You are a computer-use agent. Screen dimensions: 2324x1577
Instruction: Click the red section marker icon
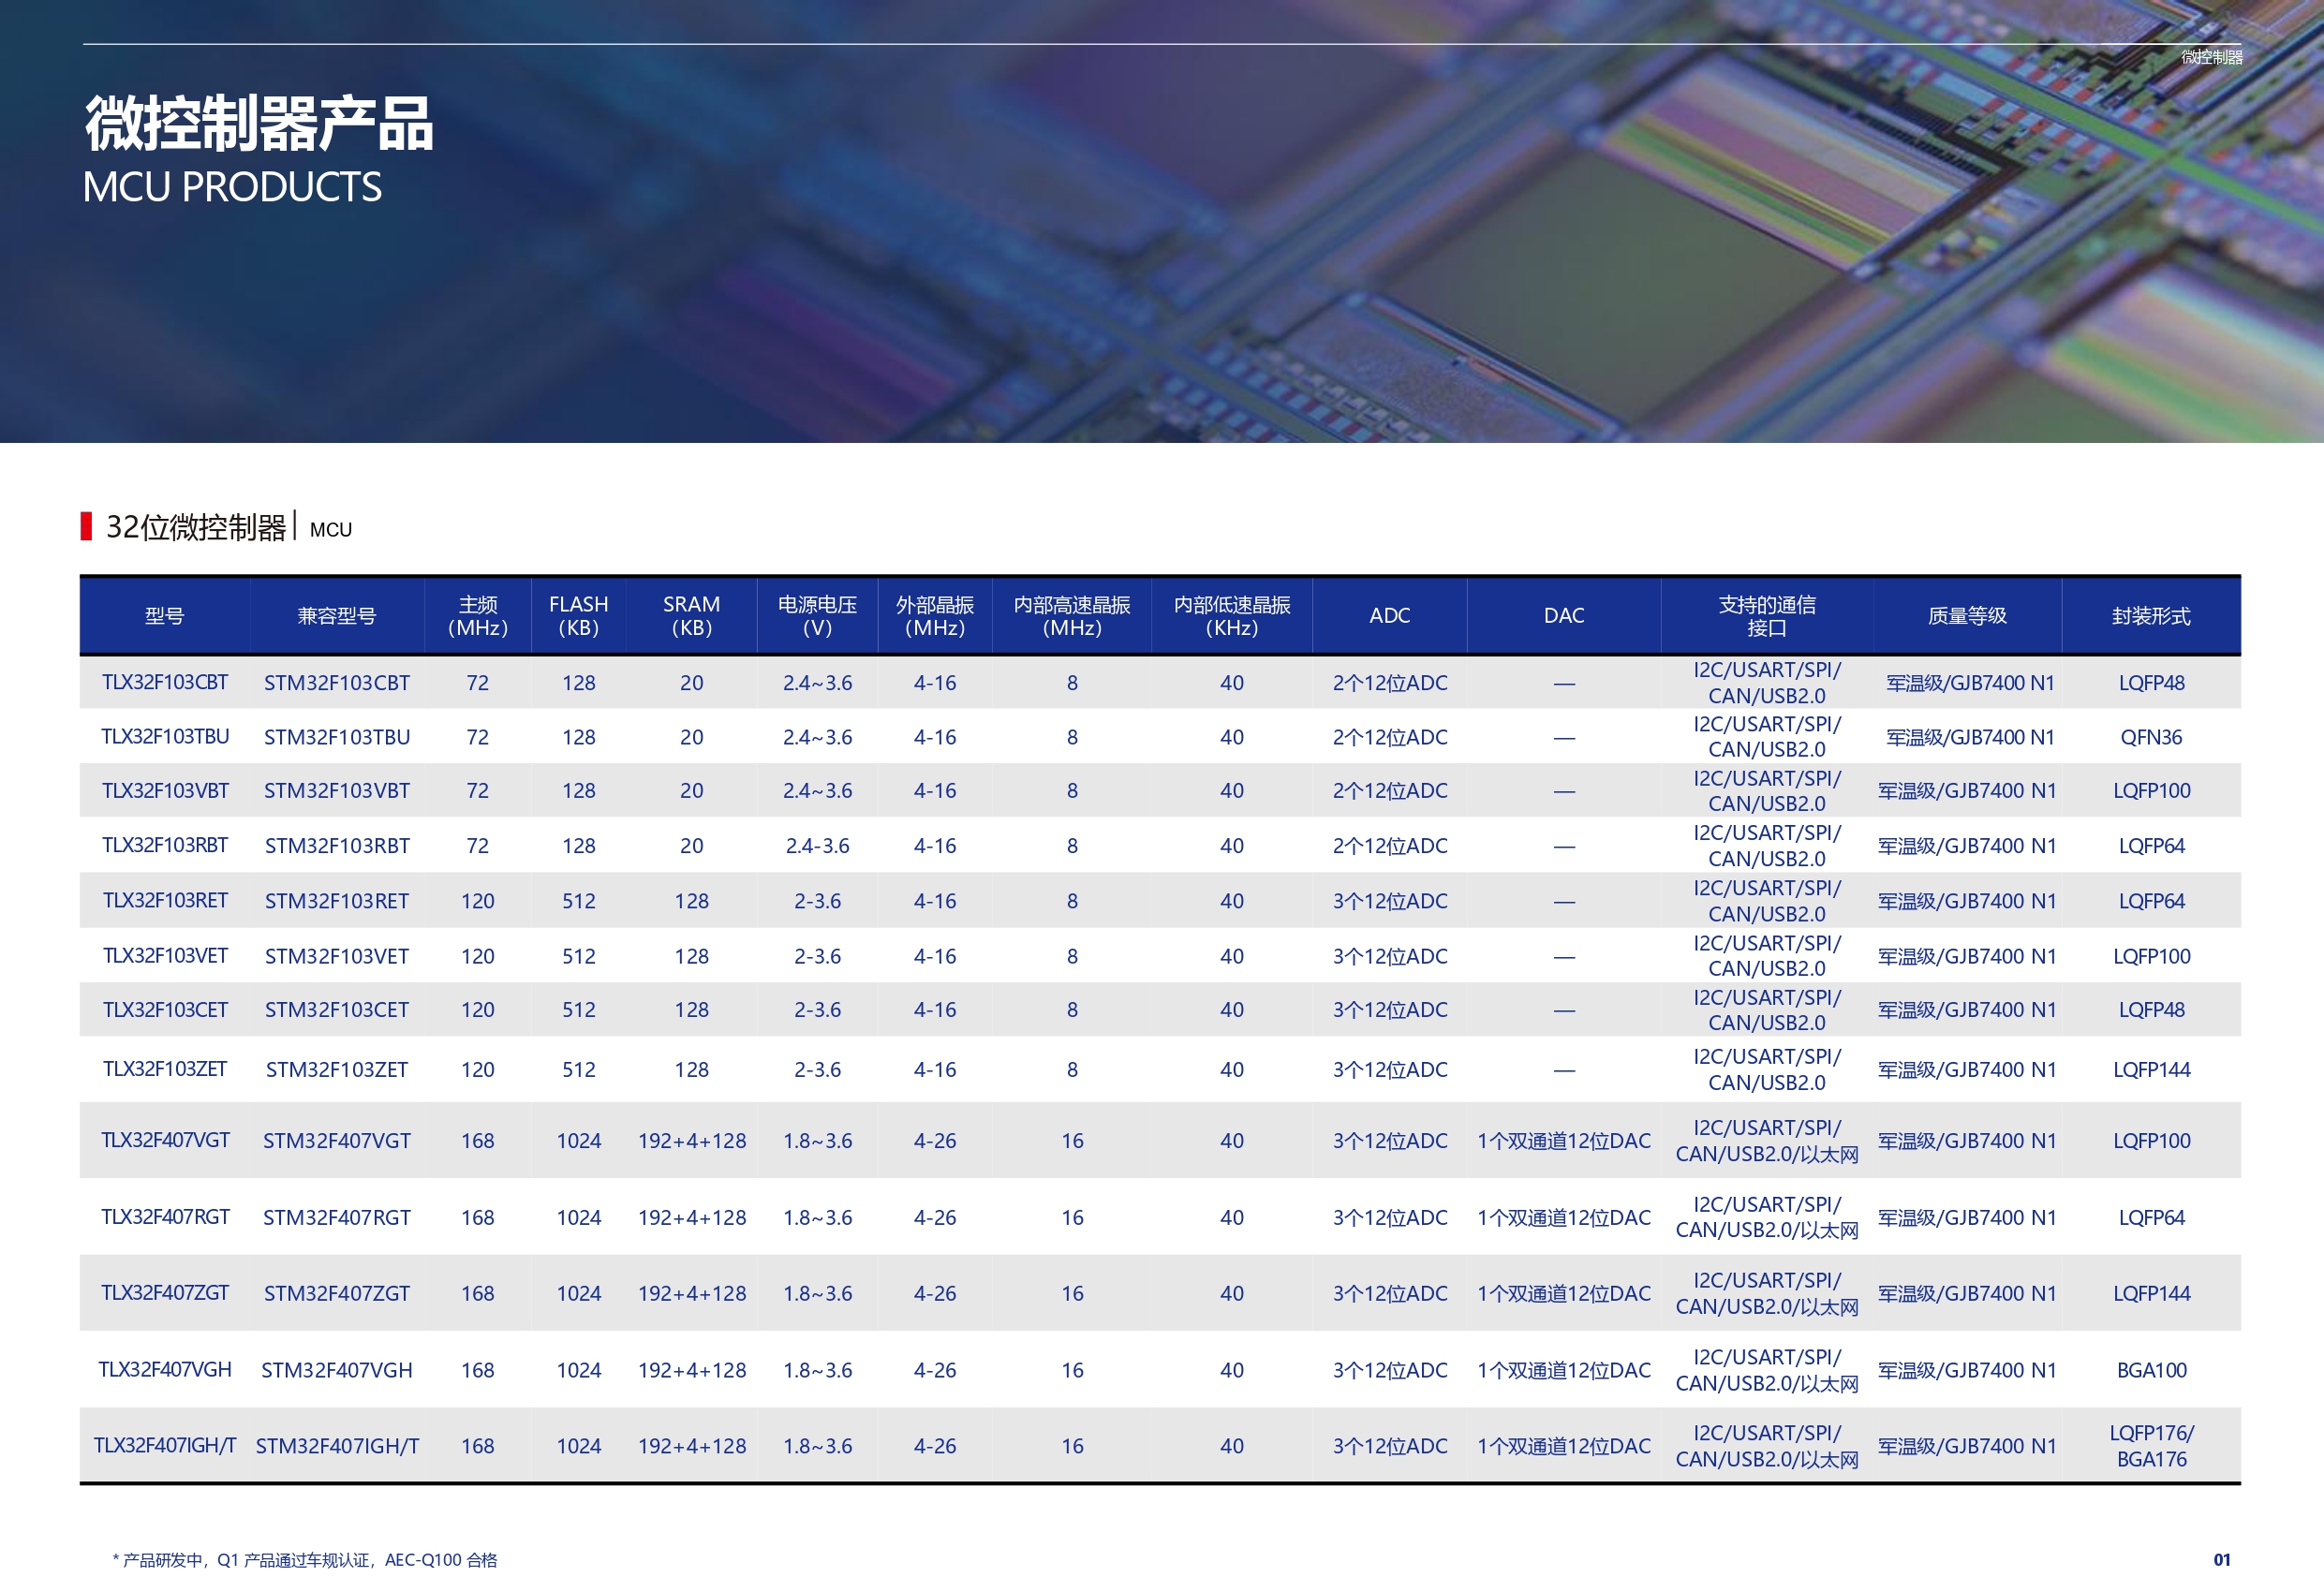[x=86, y=526]
